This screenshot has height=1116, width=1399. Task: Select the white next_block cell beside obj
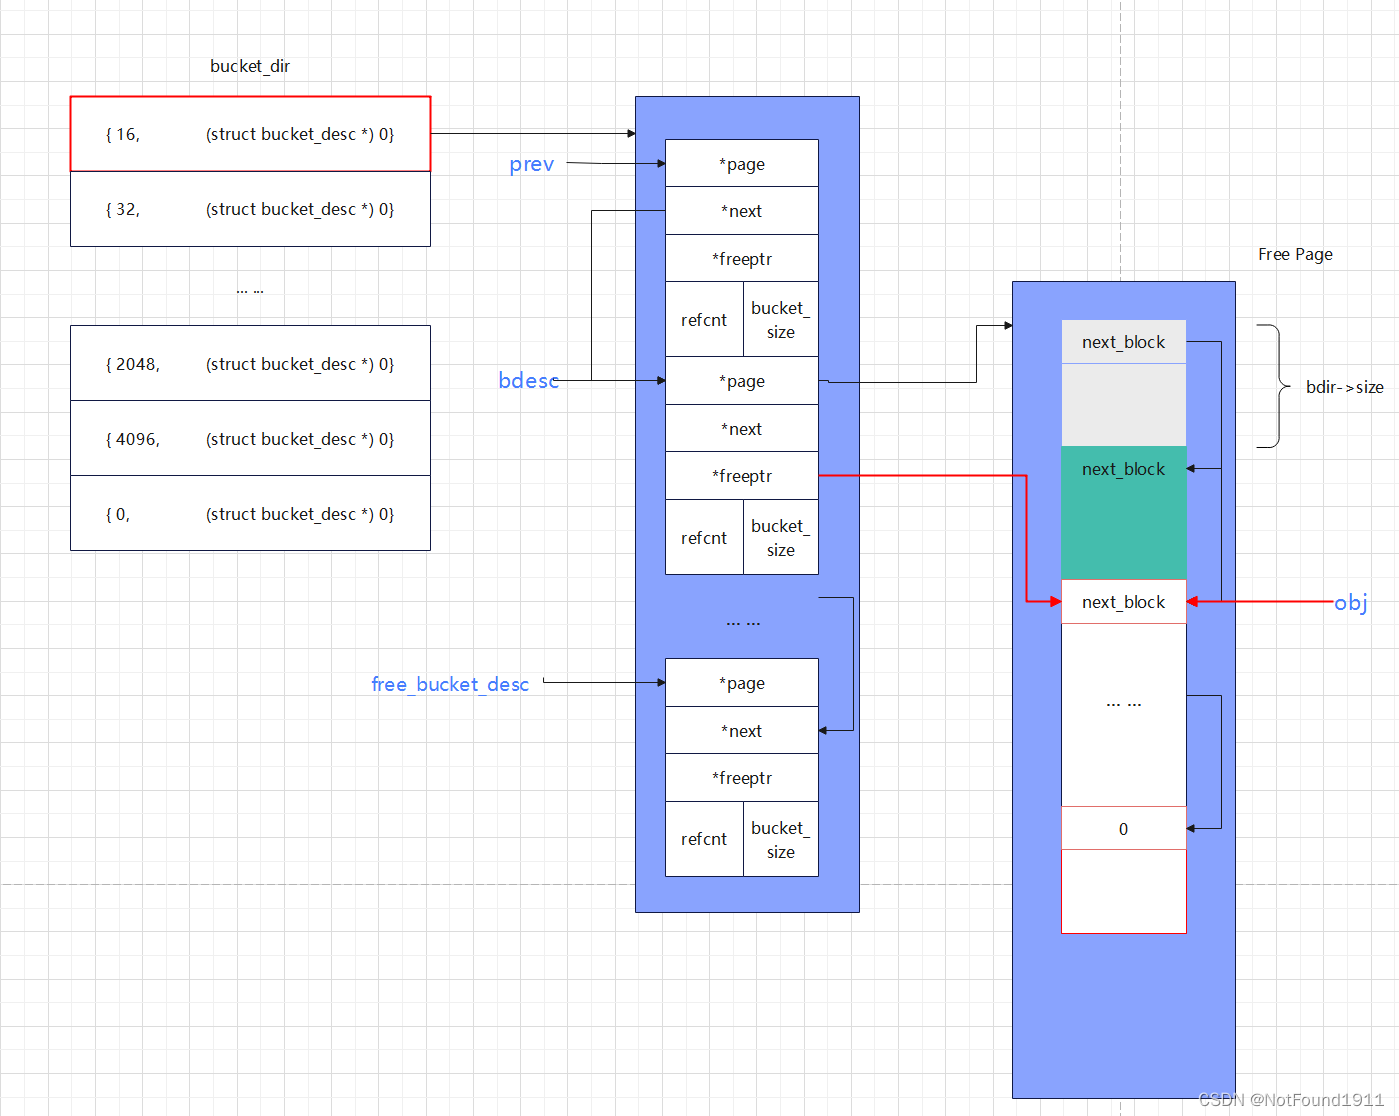1124,602
